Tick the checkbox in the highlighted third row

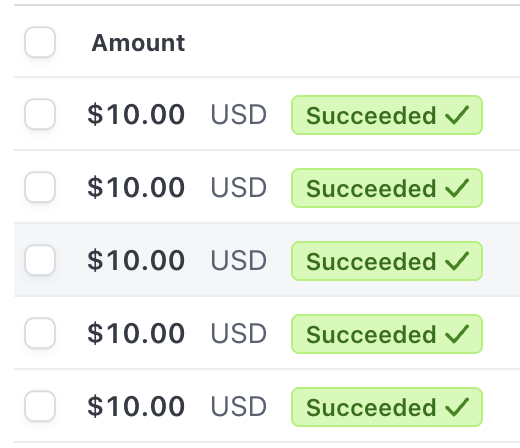[x=40, y=260]
